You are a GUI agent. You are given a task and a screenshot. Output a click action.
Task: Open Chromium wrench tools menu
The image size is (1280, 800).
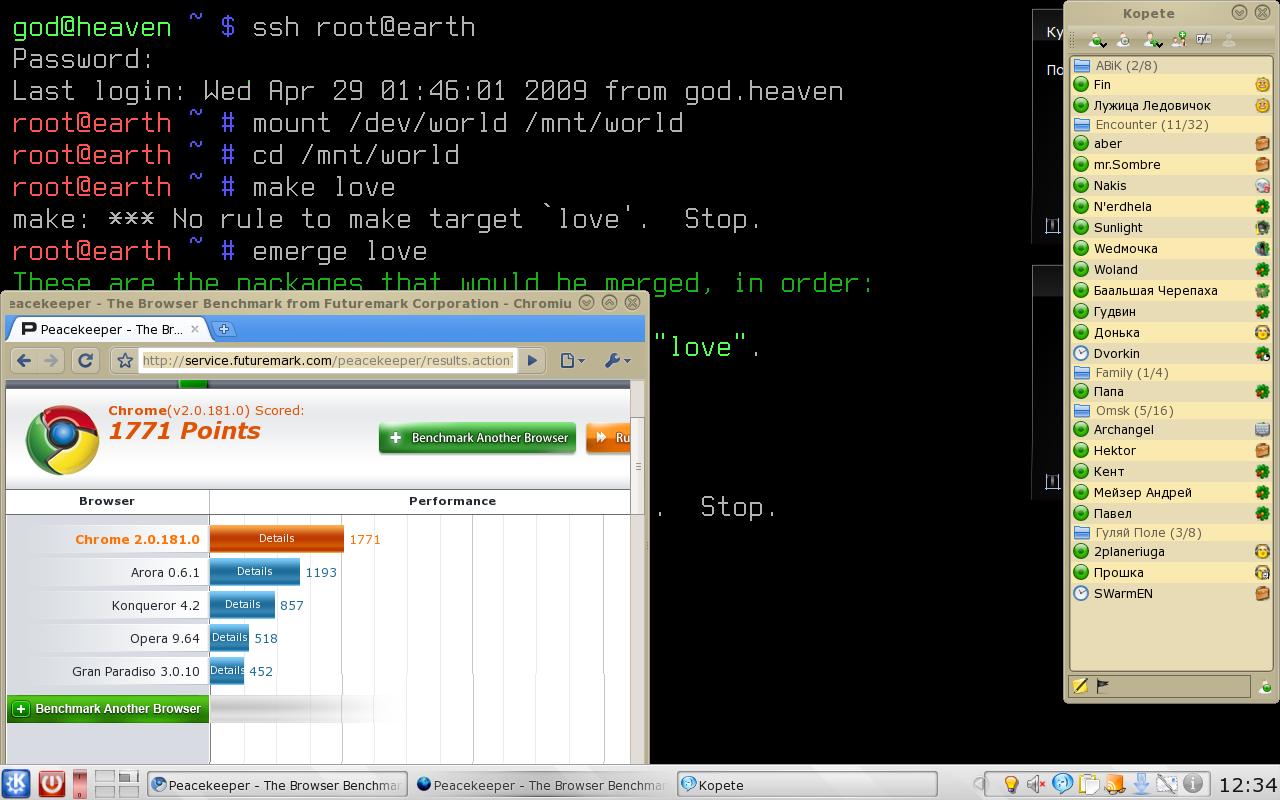tap(617, 360)
